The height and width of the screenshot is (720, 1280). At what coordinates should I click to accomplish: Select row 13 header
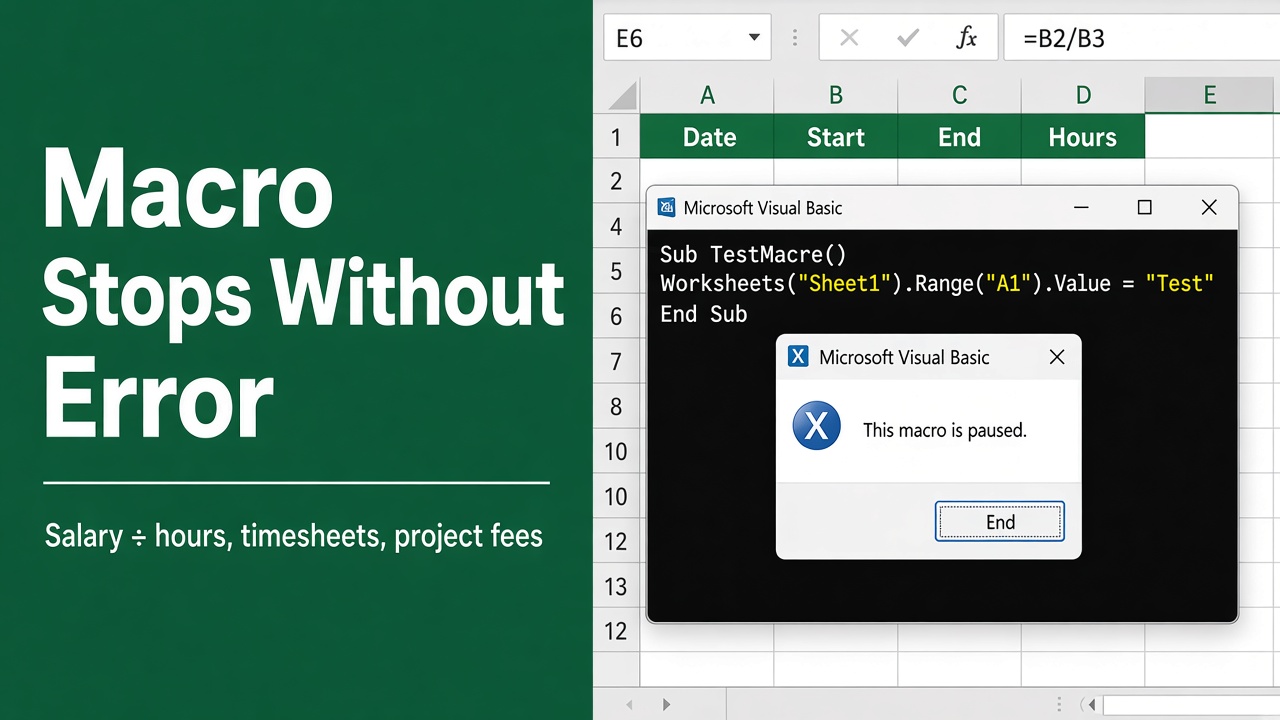(616, 587)
